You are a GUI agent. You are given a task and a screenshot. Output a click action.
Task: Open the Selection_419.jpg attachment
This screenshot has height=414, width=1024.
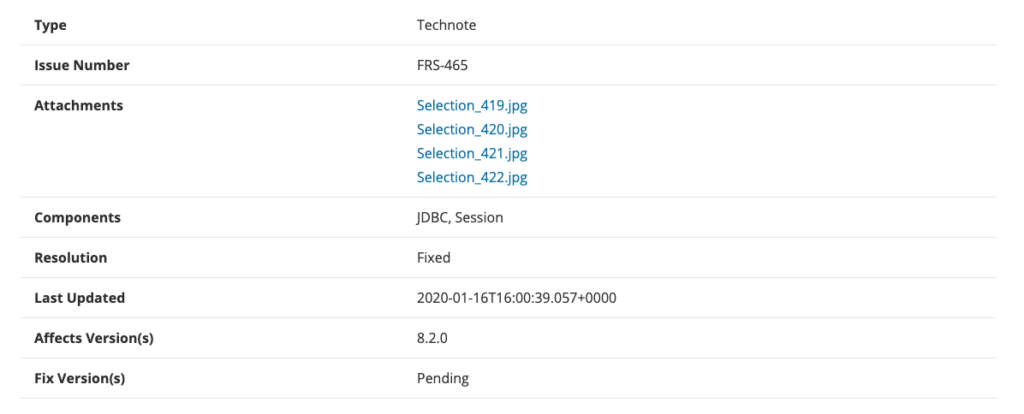click(x=472, y=106)
